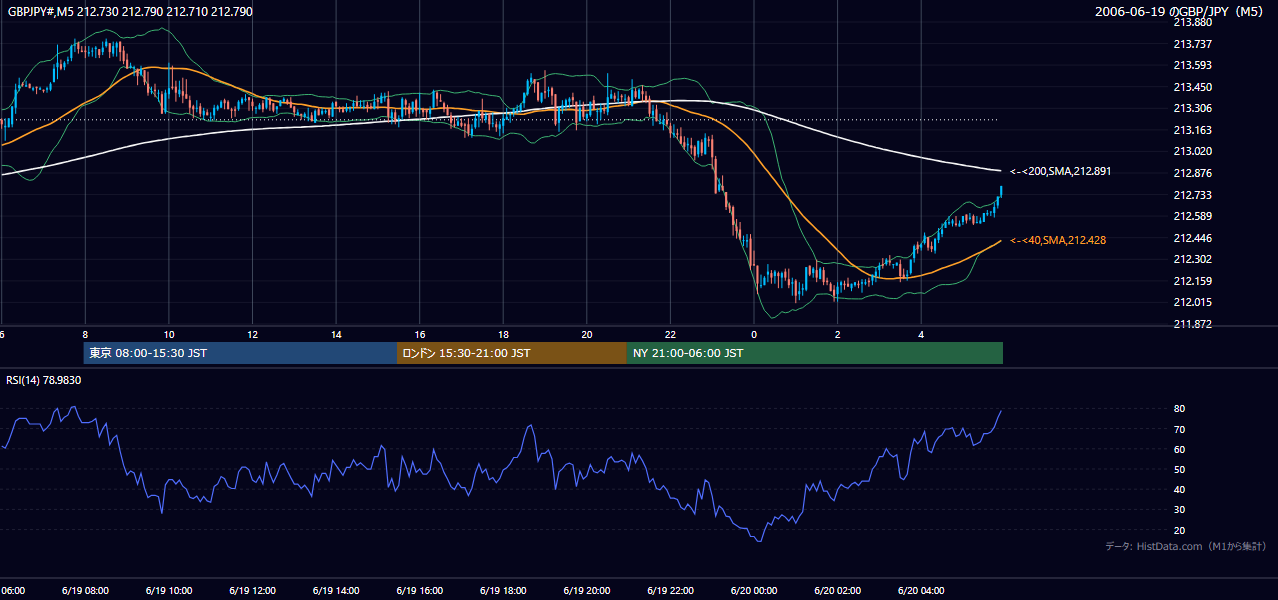
Task: Click price scale value 213.163
Action: pos(1191,130)
